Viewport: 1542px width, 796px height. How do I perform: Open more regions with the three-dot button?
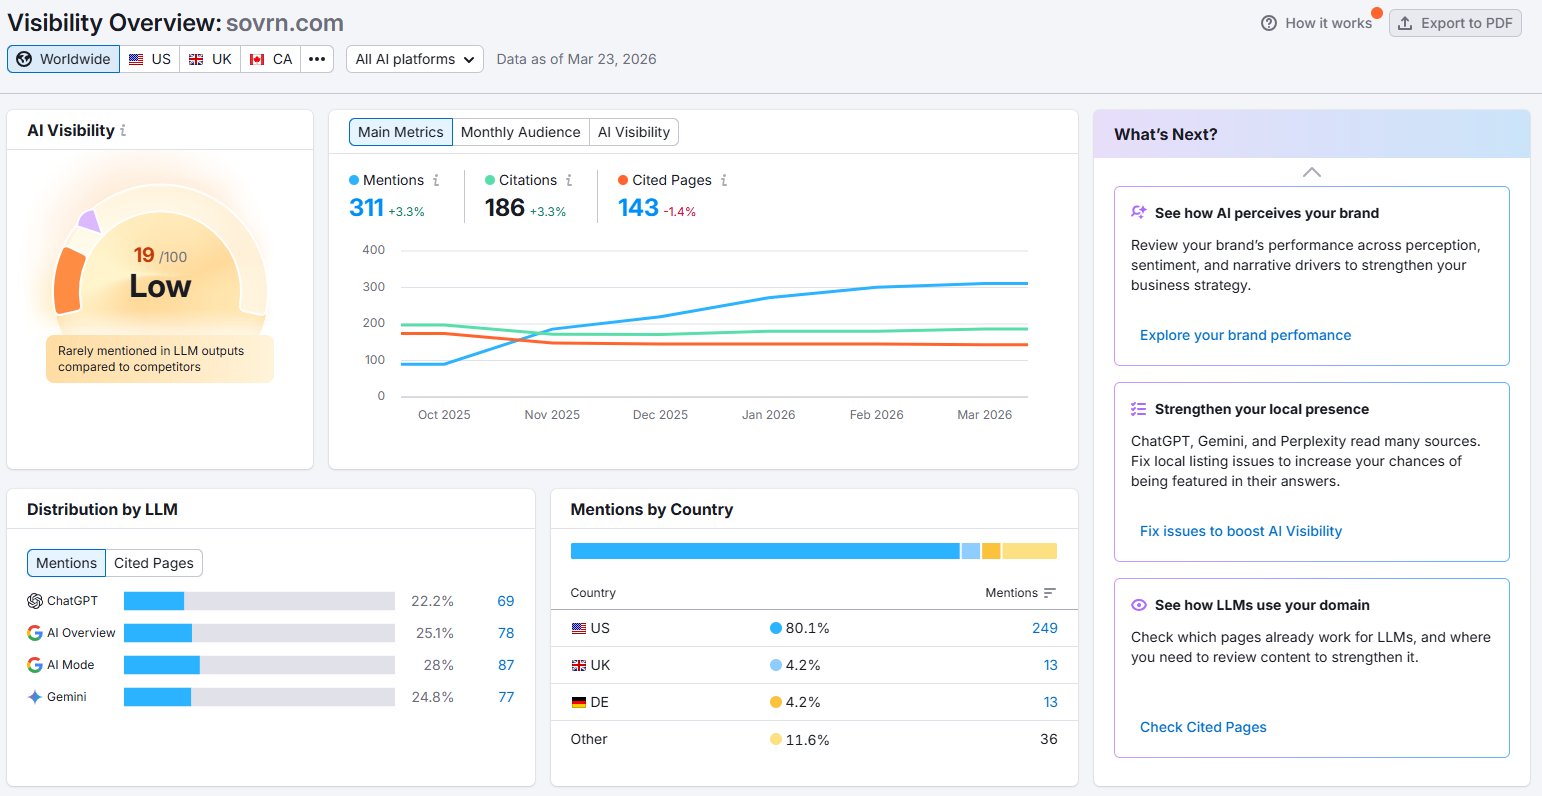point(317,59)
